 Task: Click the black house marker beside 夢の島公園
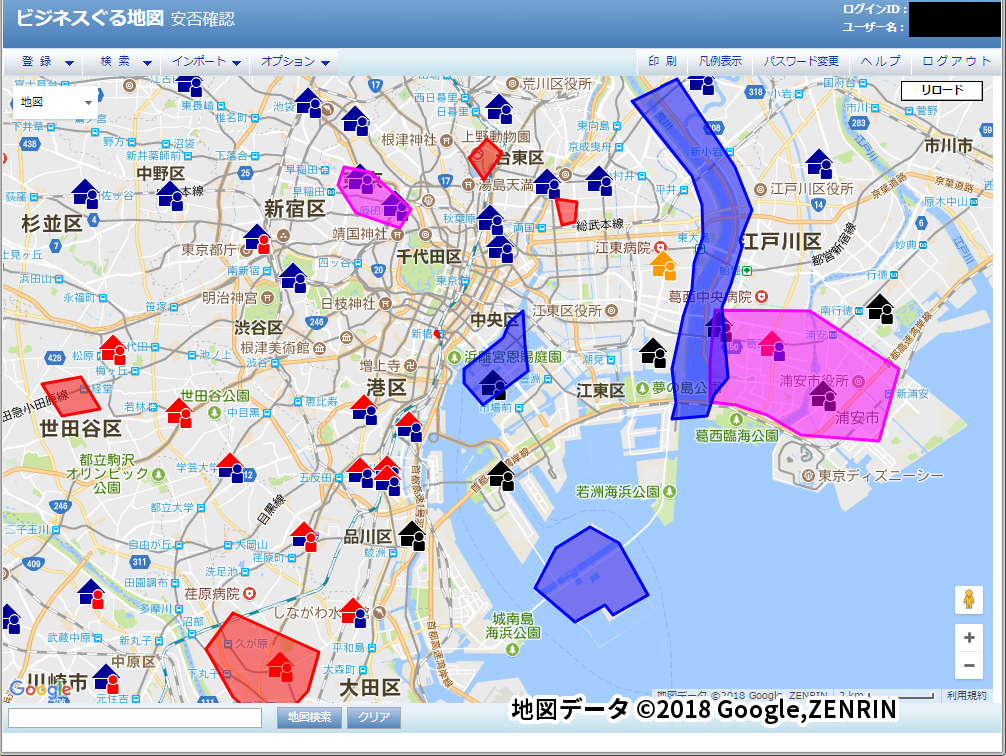coord(653,352)
